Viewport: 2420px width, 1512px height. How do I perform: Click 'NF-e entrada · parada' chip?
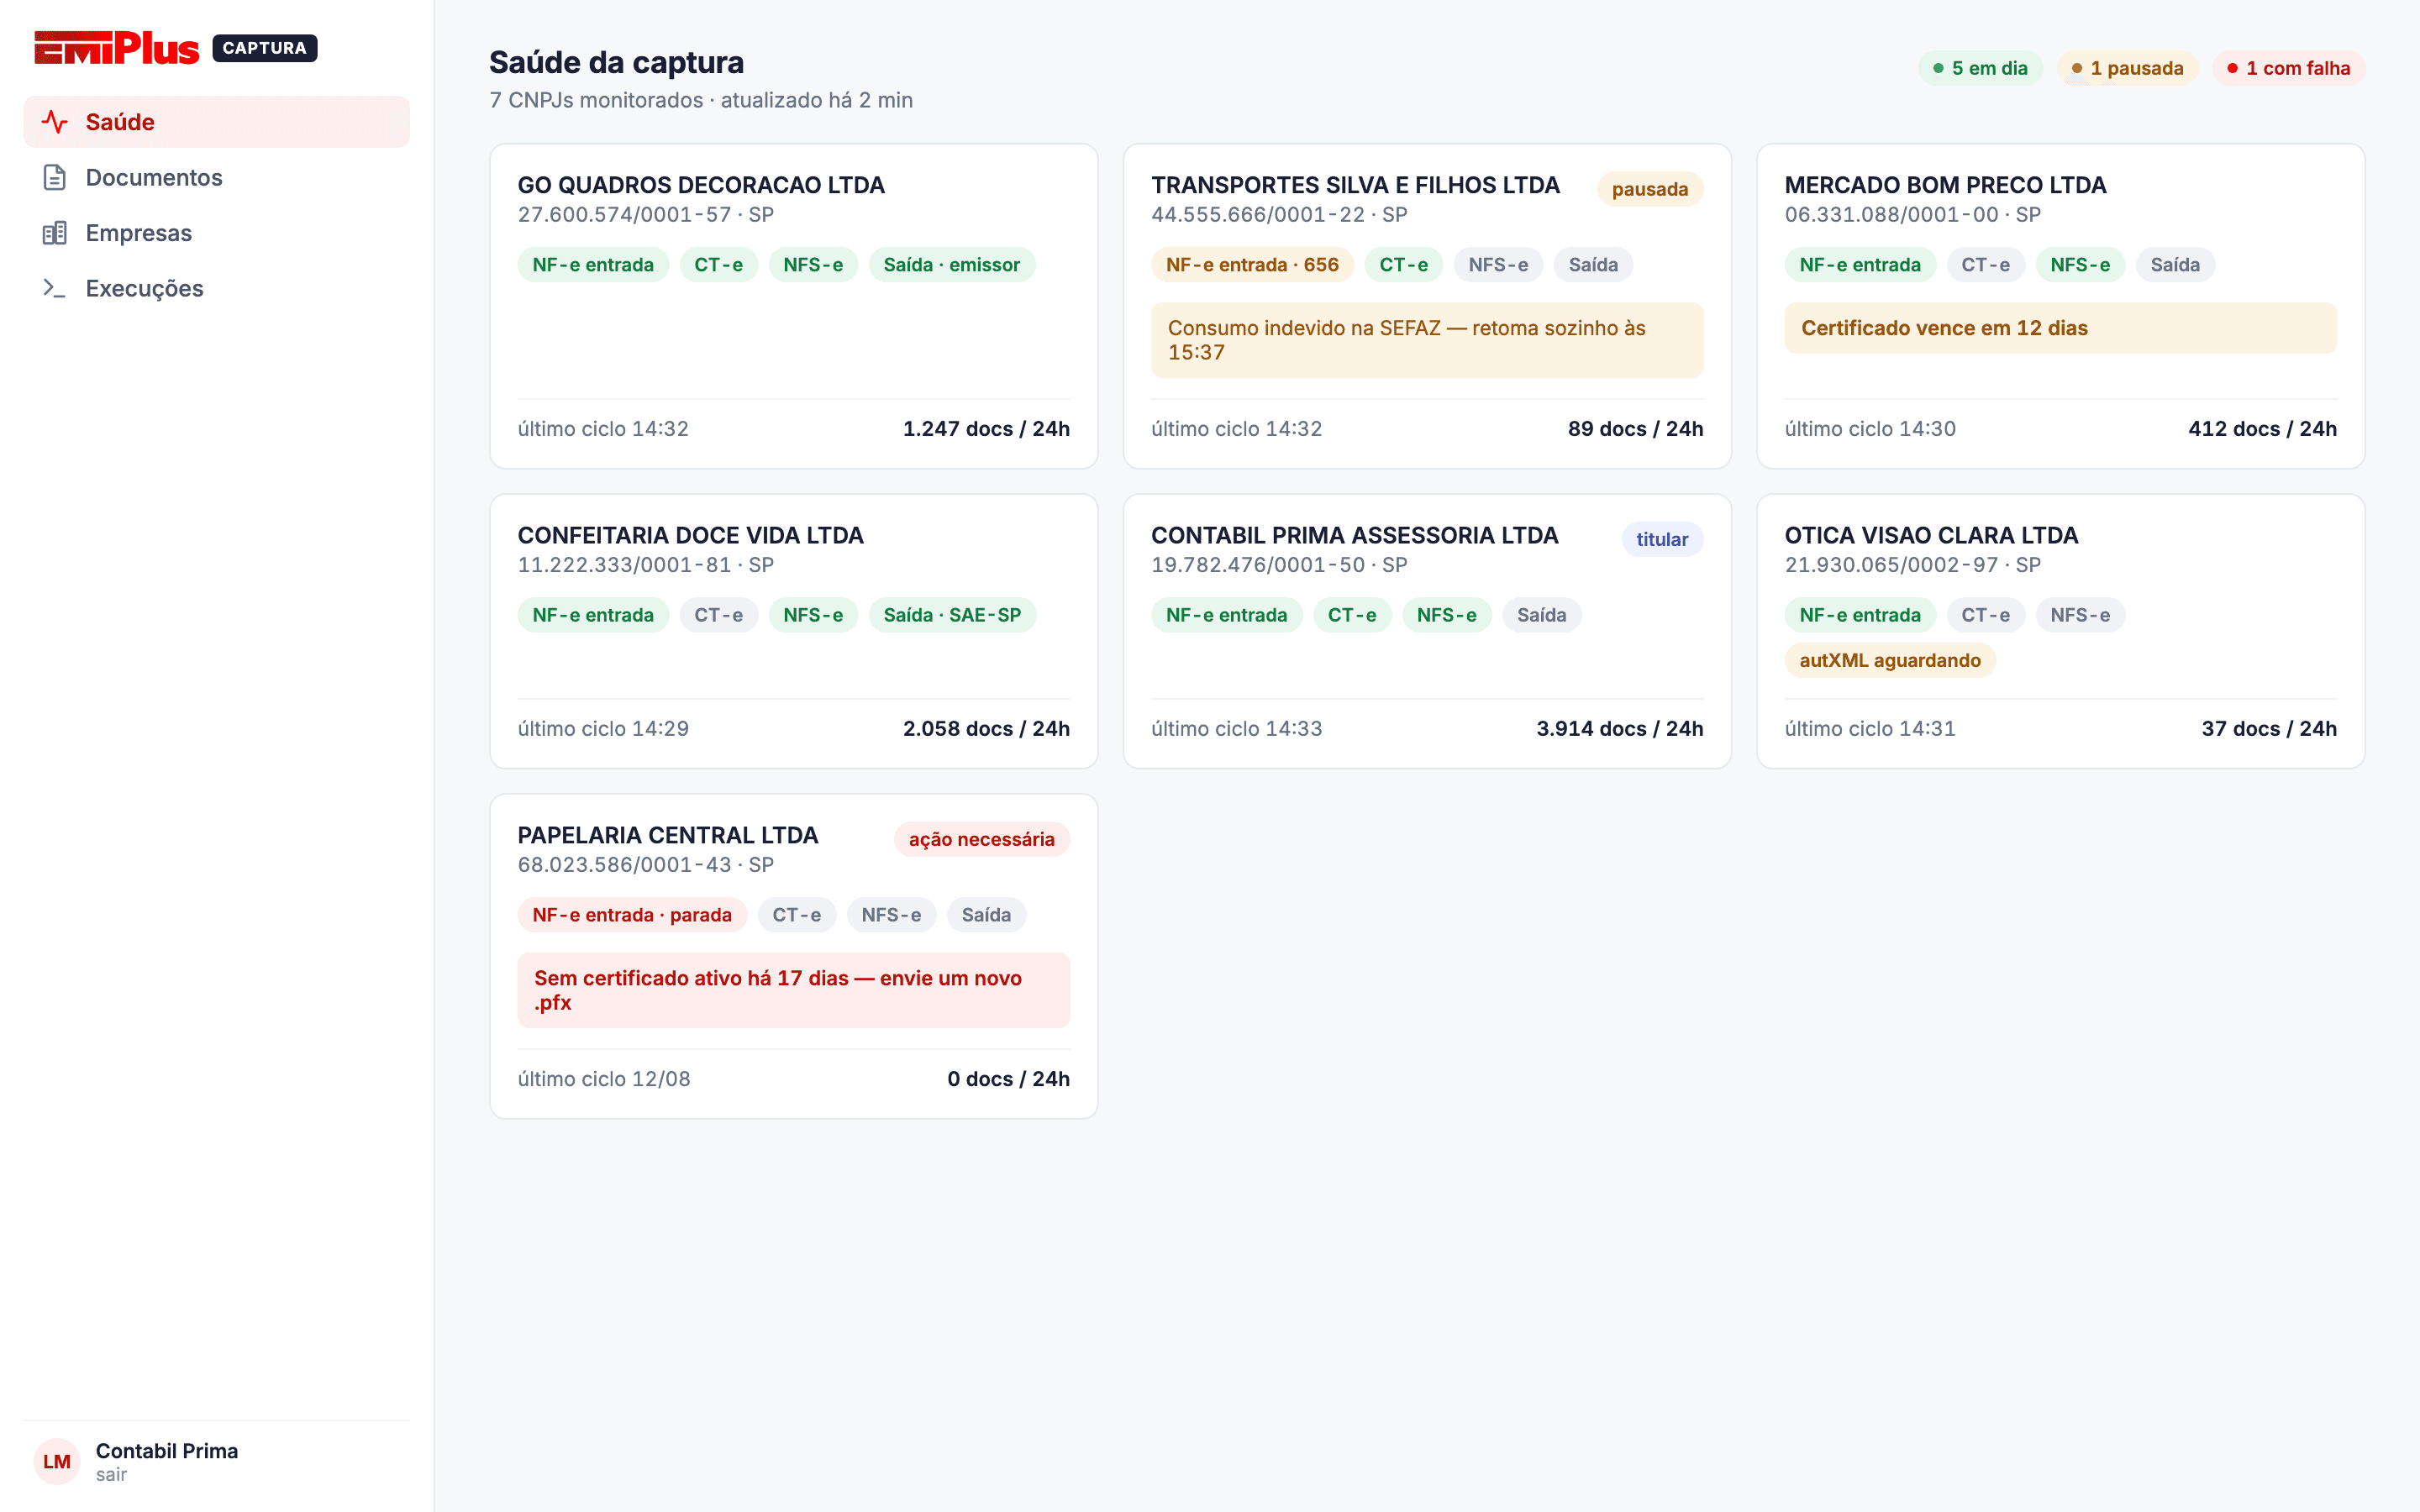pyautogui.click(x=632, y=915)
